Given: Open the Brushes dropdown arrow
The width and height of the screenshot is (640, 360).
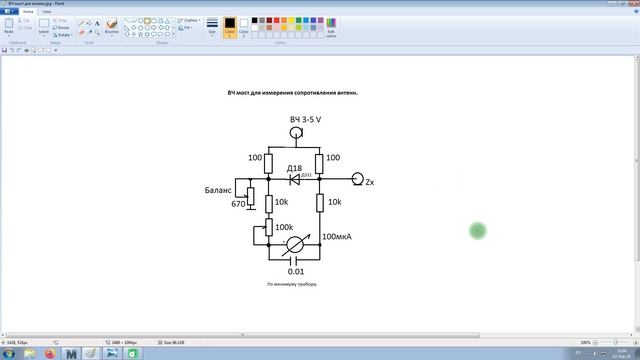Looking at the screenshot, I should tap(111, 36).
